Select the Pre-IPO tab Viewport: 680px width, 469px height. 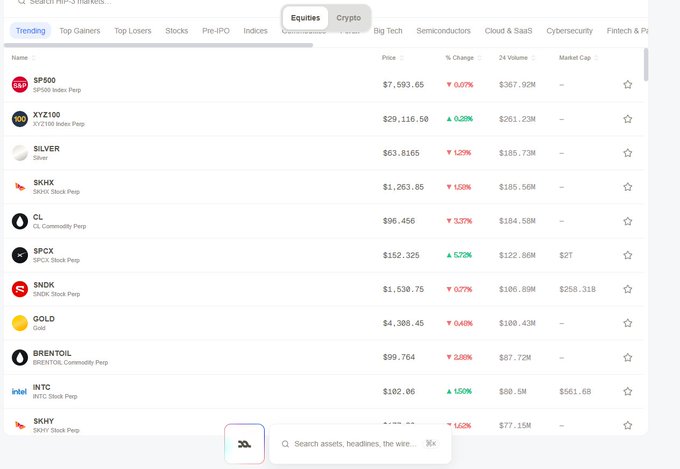point(216,31)
